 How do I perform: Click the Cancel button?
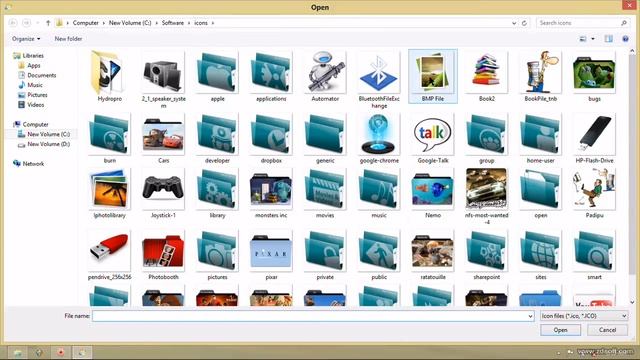point(607,330)
